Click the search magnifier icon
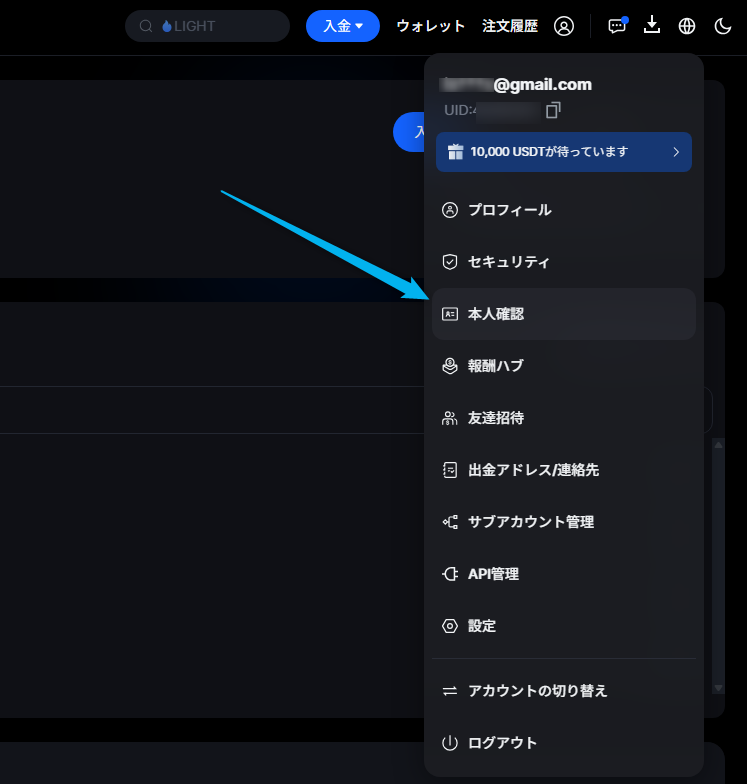 click(x=146, y=26)
